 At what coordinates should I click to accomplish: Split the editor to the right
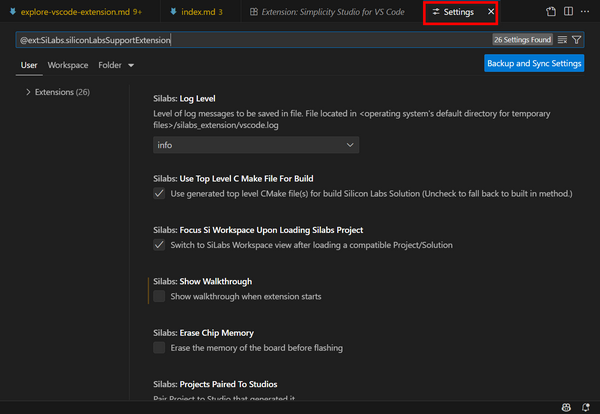pos(569,11)
